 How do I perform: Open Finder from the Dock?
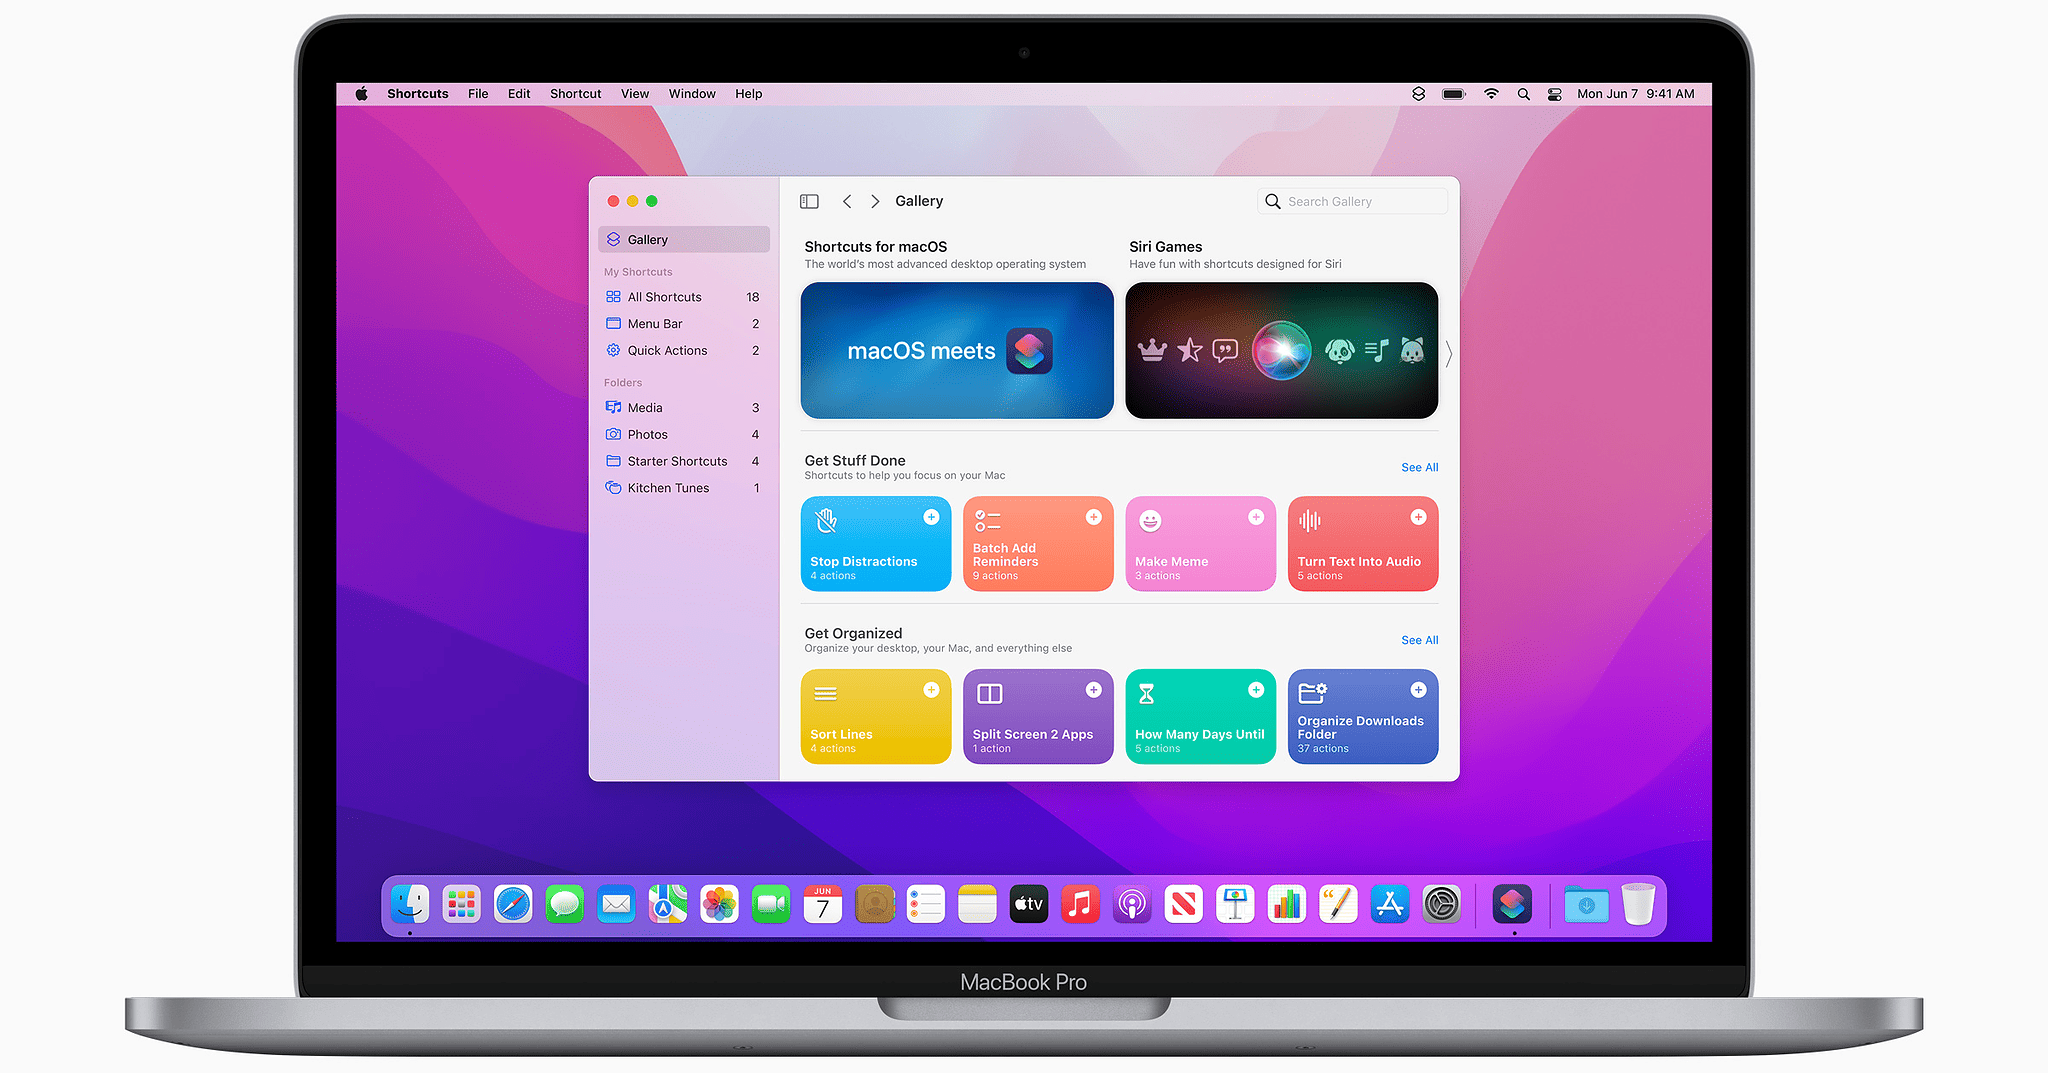point(410,904)
